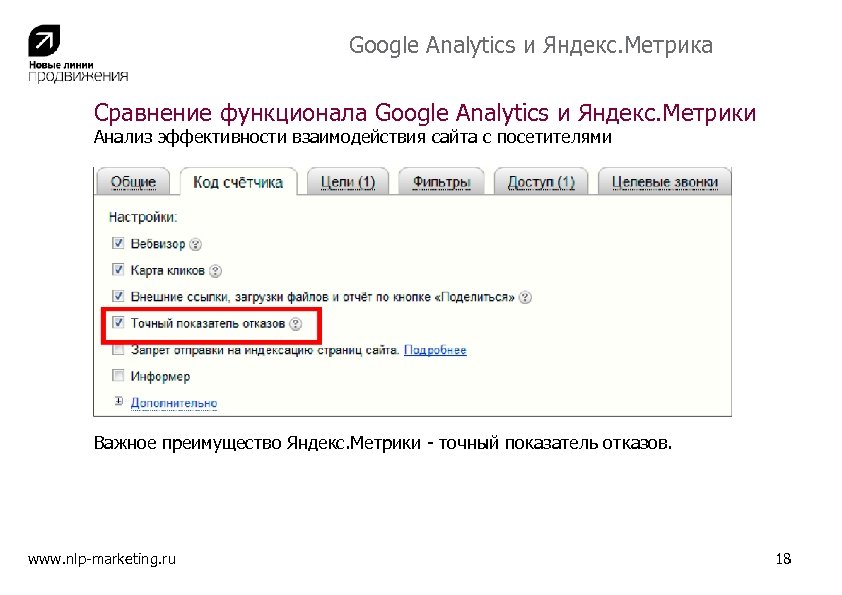Click help icon next to Вебвизор
842x595 pixels.
point(196,244)
